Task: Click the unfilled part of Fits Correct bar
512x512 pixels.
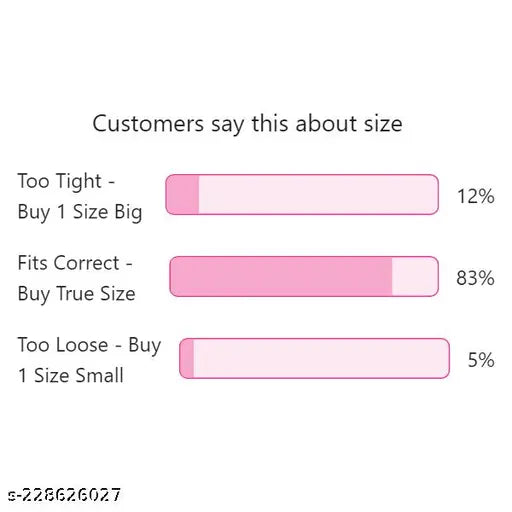Action: 415,276
